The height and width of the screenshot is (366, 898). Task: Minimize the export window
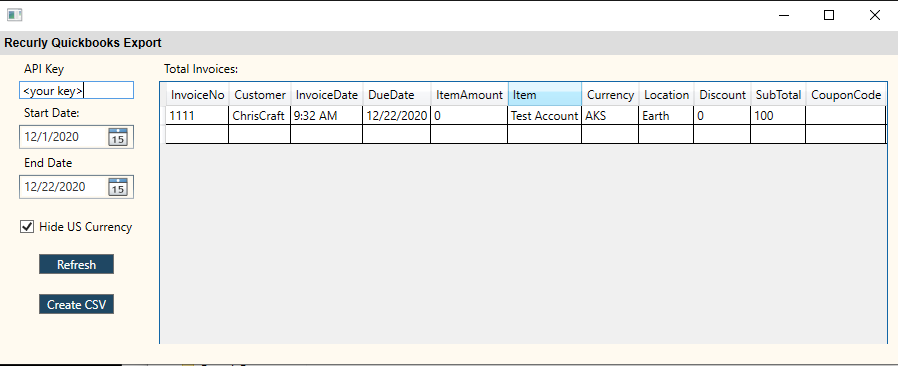pyautogui.click(x=784, y=15)
